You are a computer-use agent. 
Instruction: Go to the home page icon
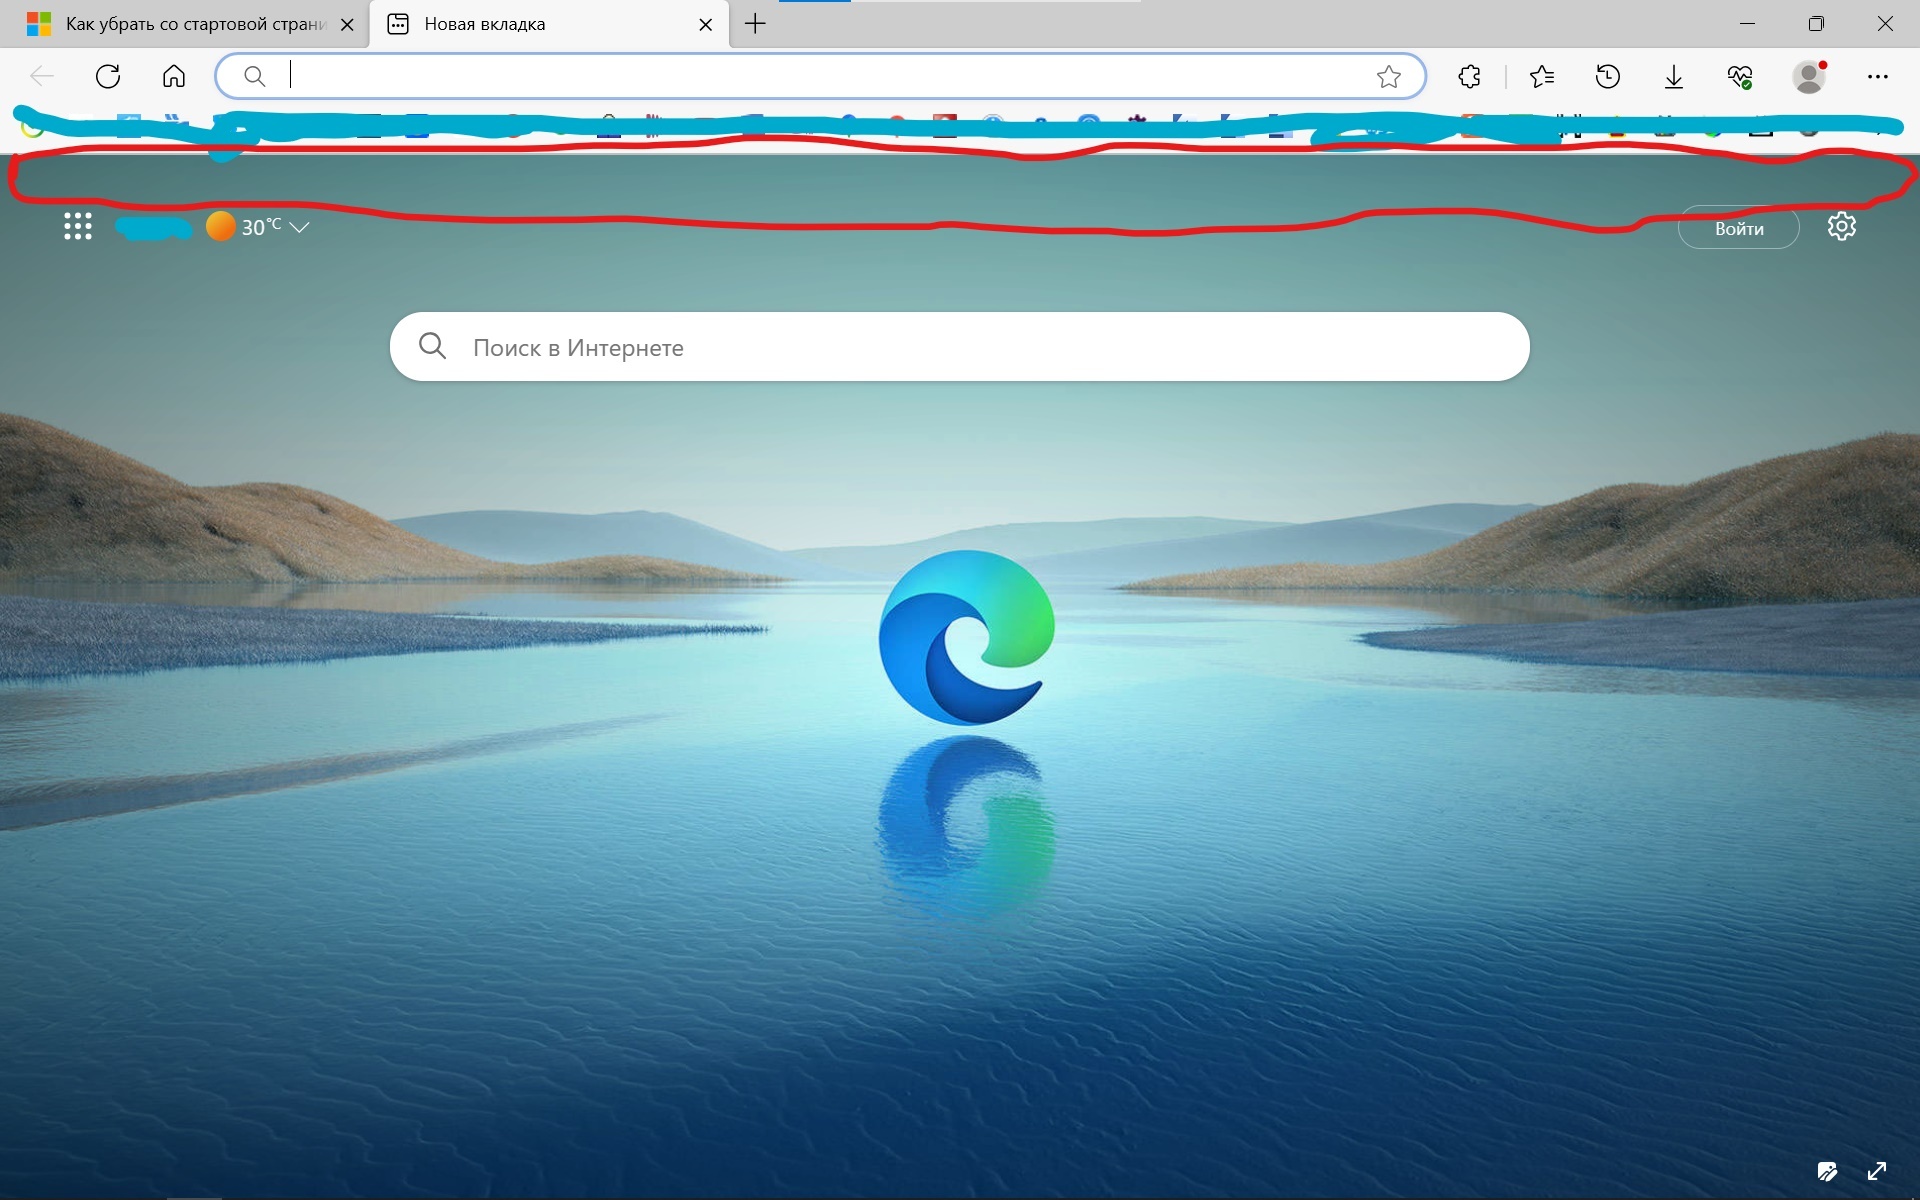174,76
